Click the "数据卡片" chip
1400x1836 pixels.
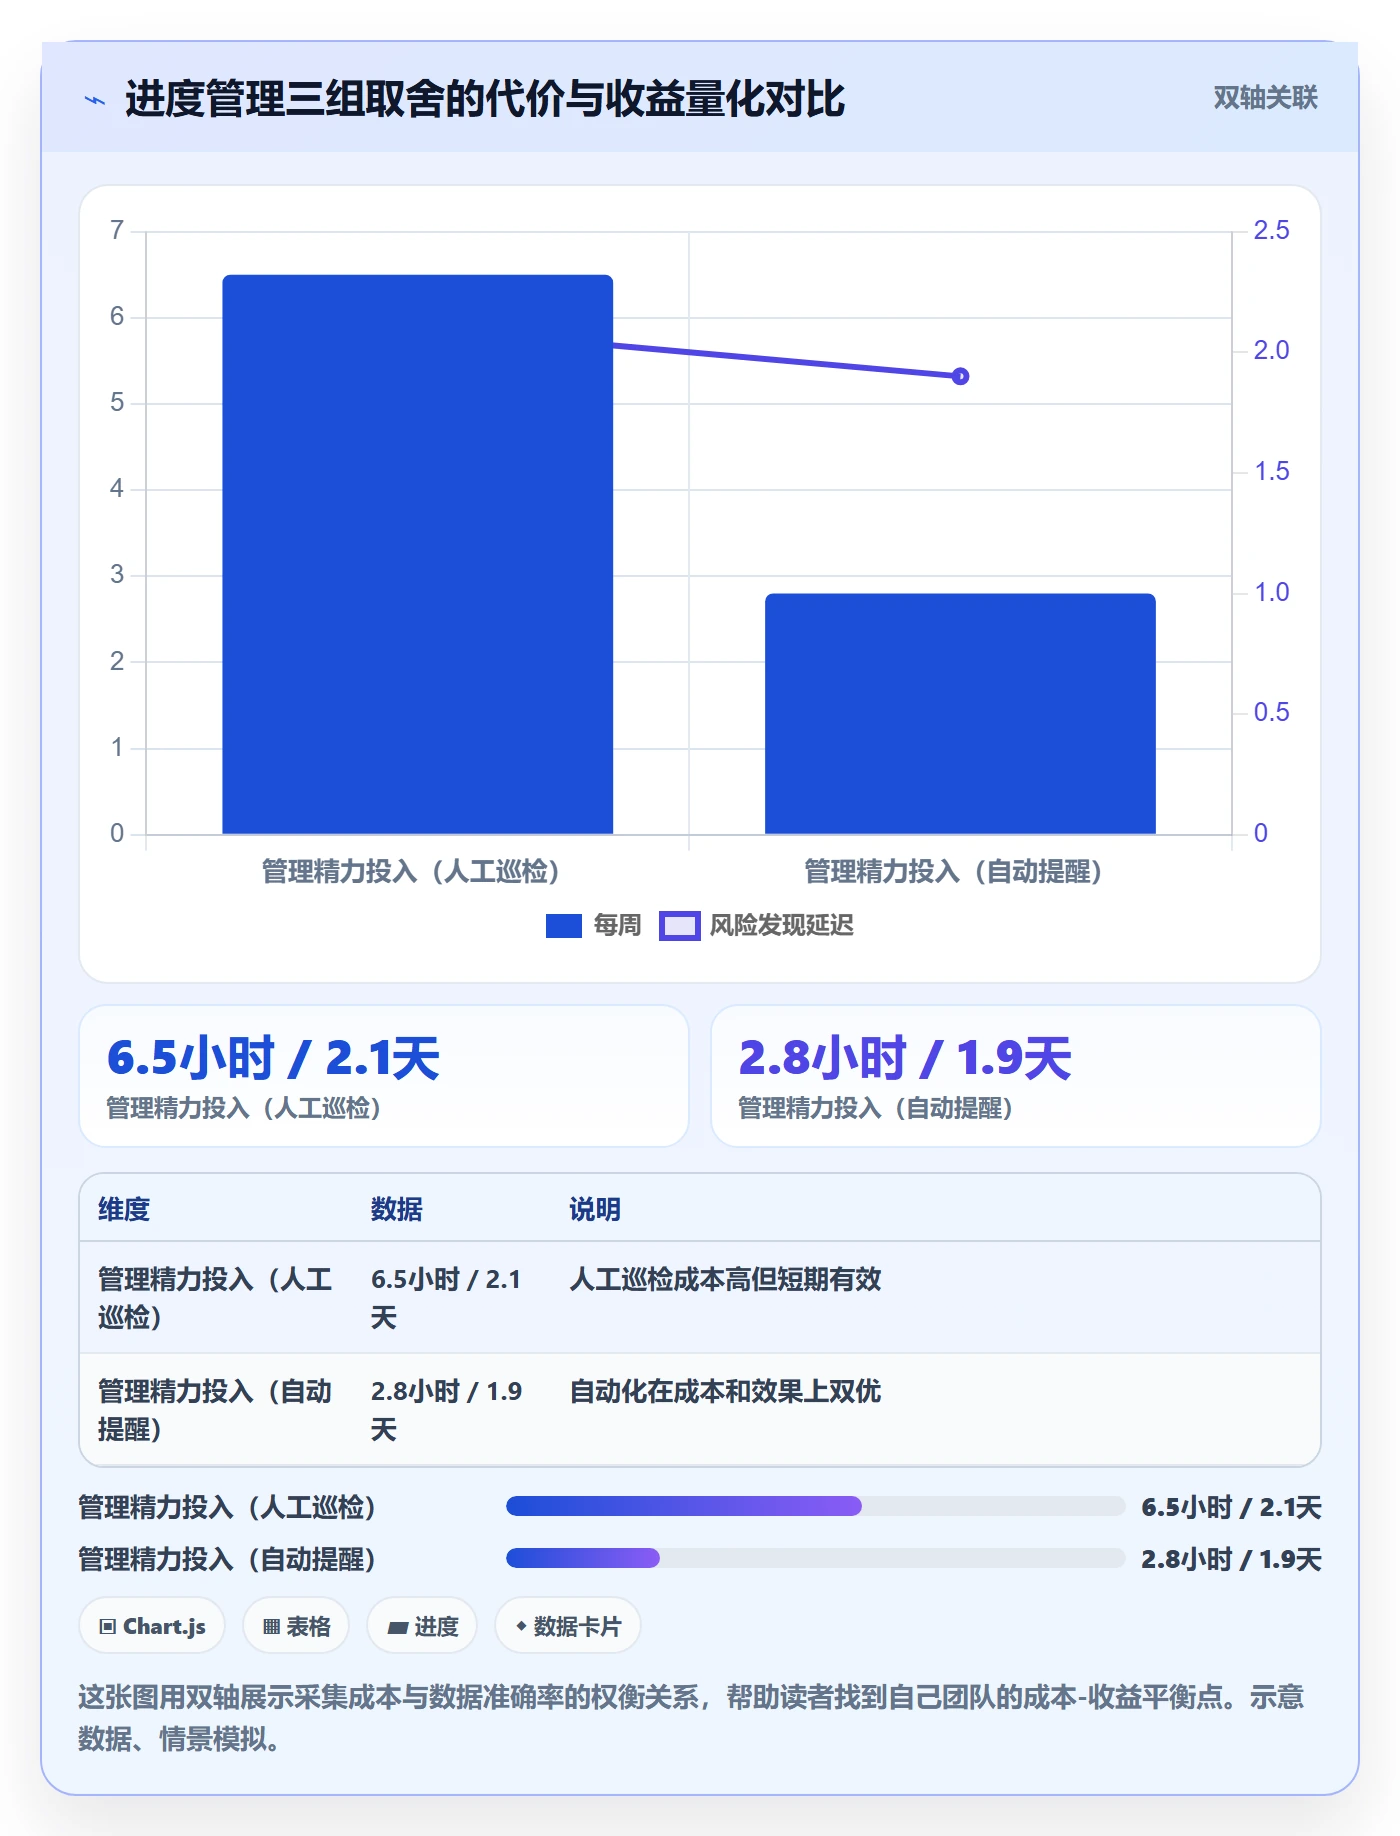click(568, 1626)
